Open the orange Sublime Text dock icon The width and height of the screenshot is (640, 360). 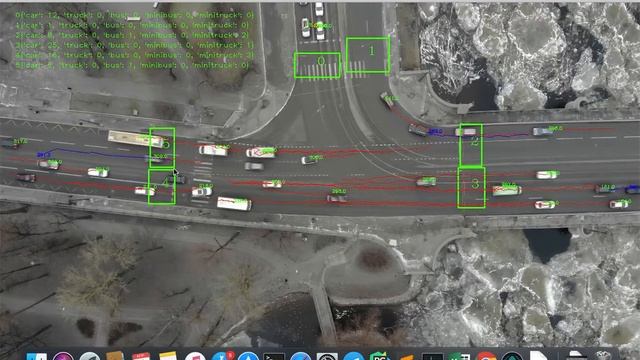point(406,358)
